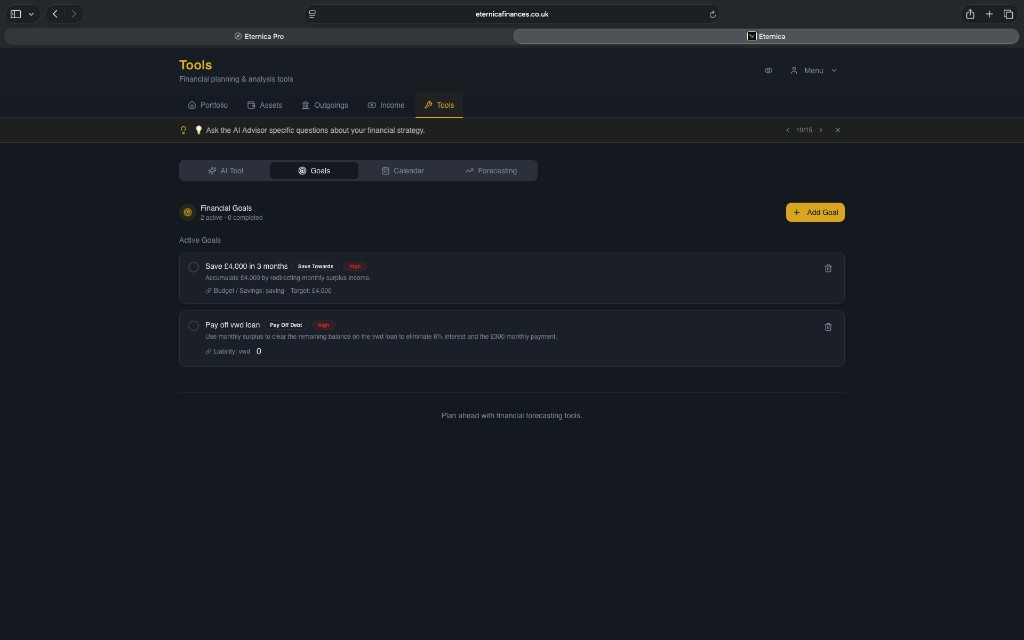Switch to the Forecasting tab
This screenshot has height=640, width=1024.
491,170
